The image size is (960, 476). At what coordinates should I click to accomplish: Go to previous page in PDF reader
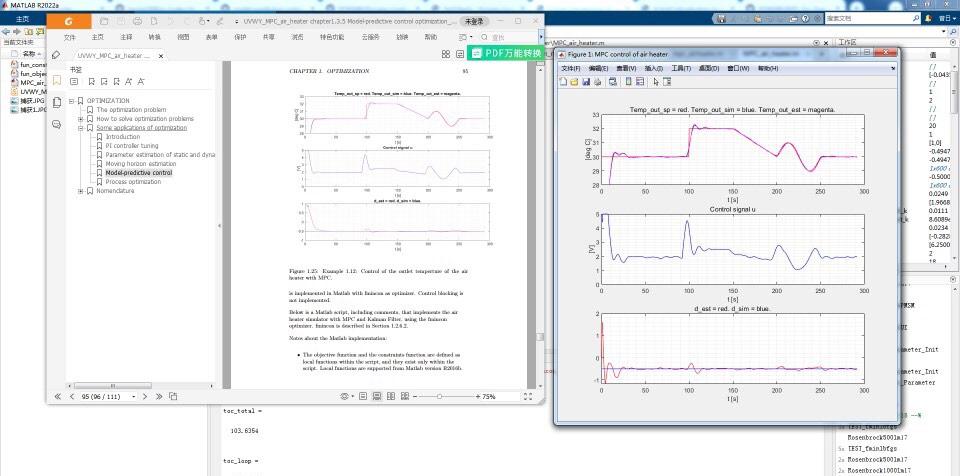pyautogui.click(x=72, y=396)
